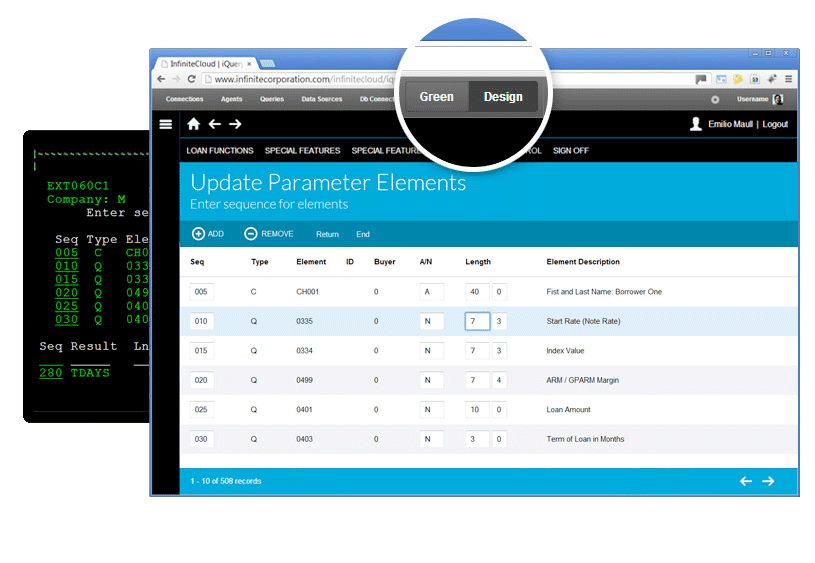Click the browser back arrow button
This screenshot has width=815, height=563.
161,79
